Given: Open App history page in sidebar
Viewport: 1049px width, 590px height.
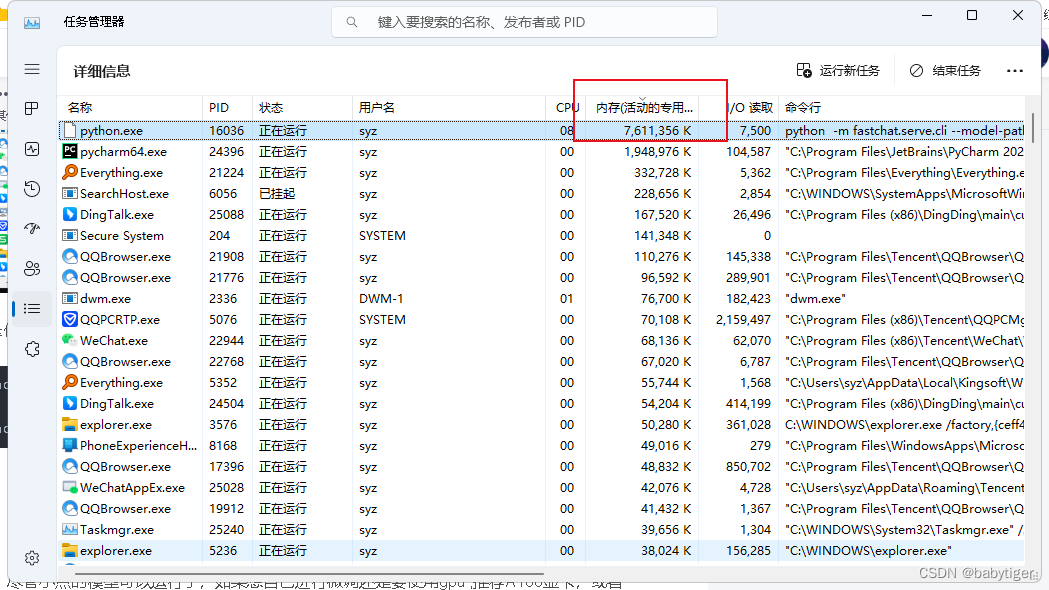Looking at the screenshot, I should tap(32, 189).
